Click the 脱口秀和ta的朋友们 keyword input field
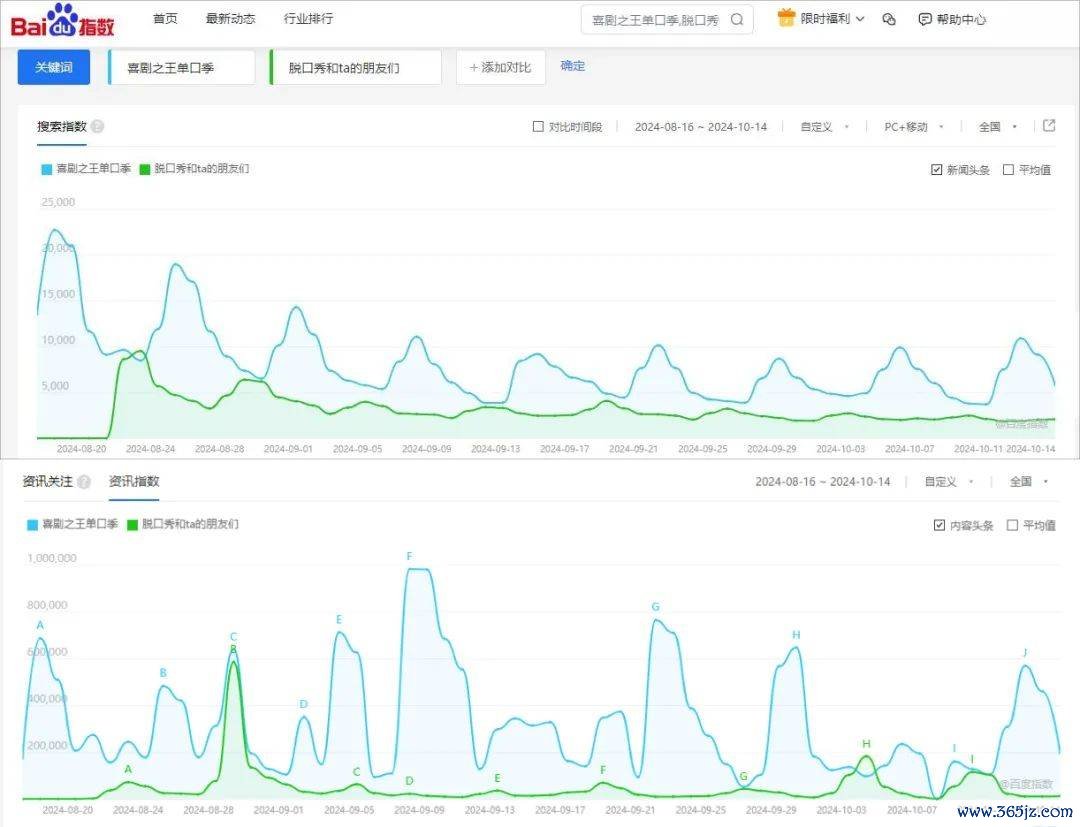The width and height of the screenshot is (1080, 827). tap(356, 68)
